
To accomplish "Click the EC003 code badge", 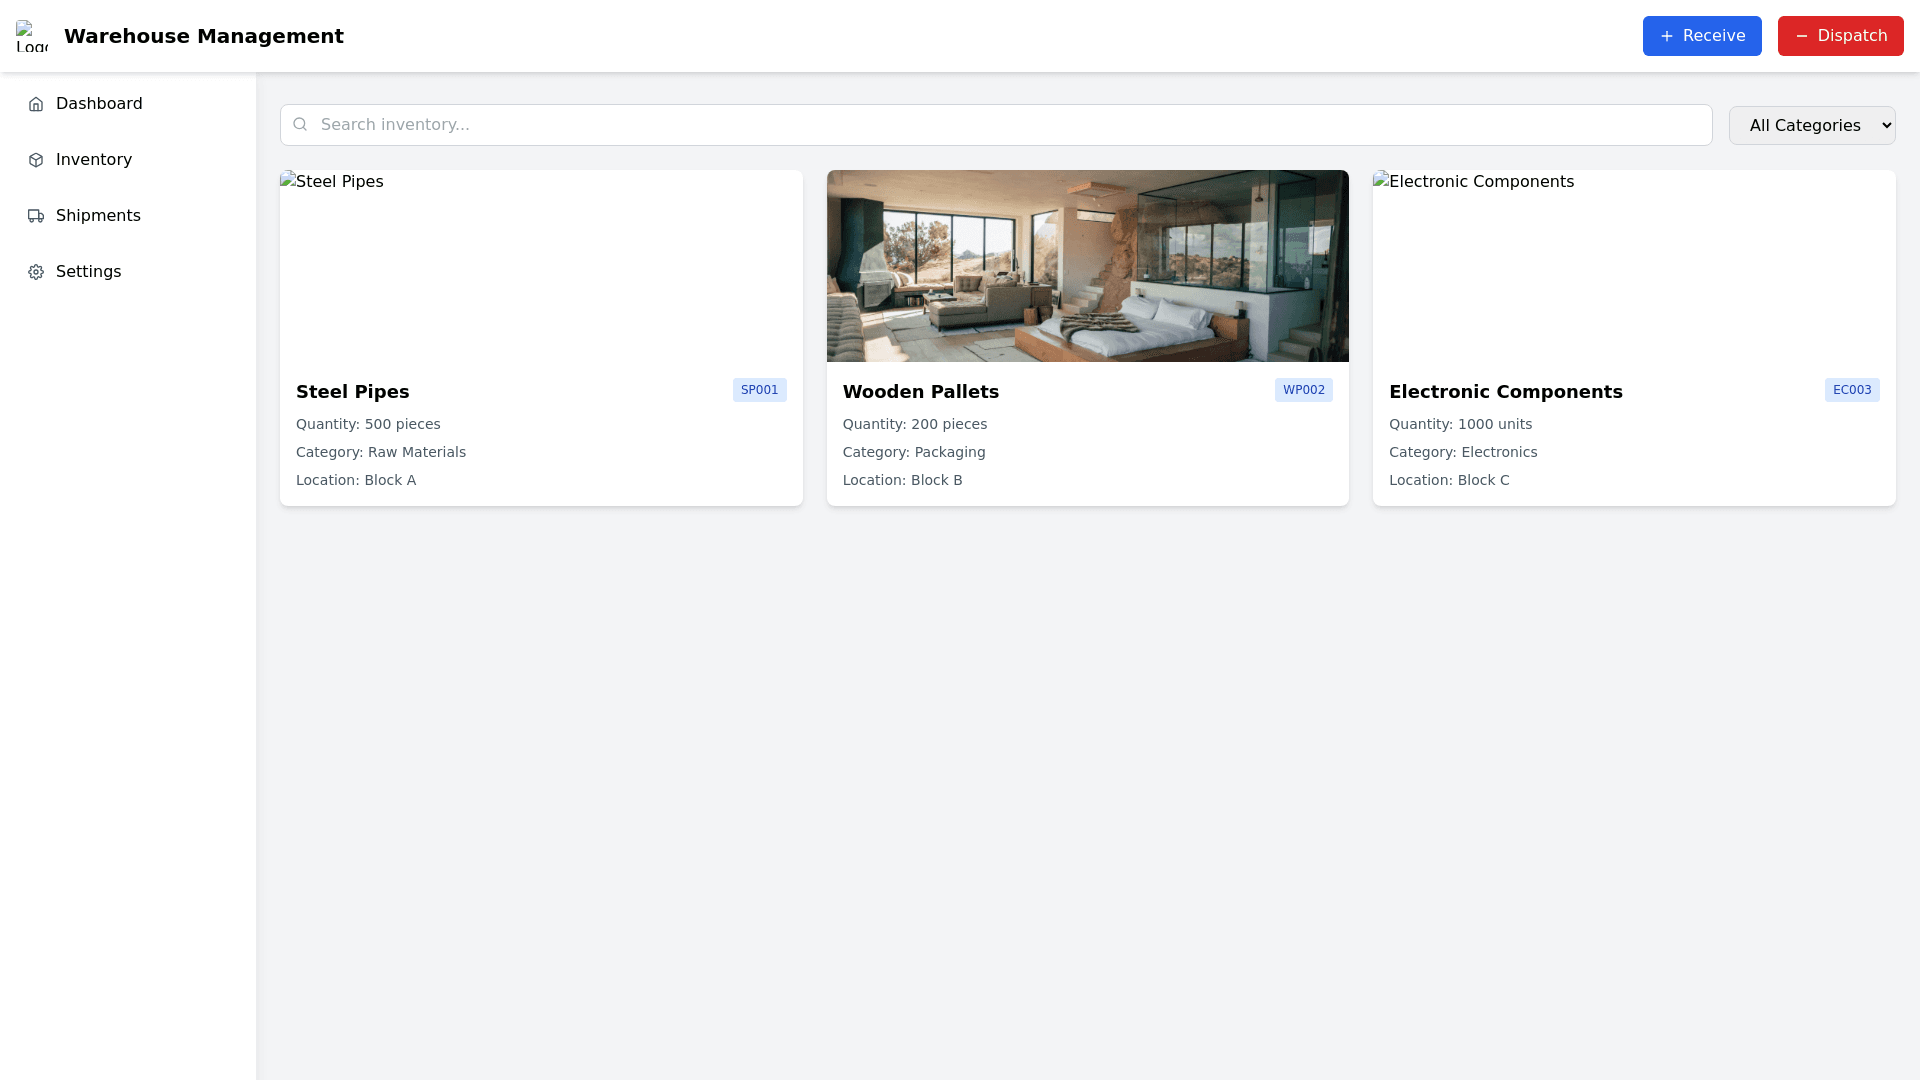I will (1851, 390).
